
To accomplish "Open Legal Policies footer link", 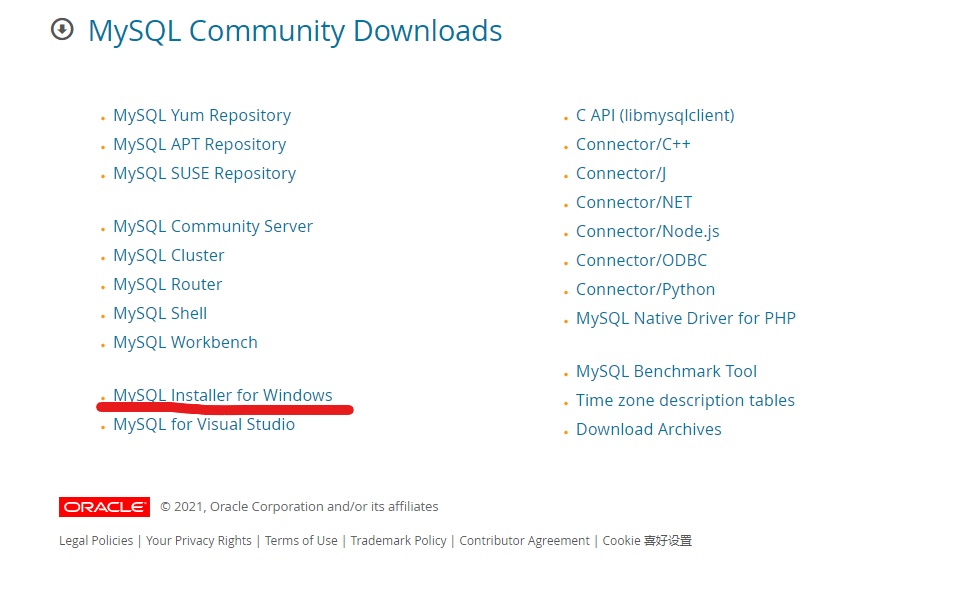I will tap(96, 541).
